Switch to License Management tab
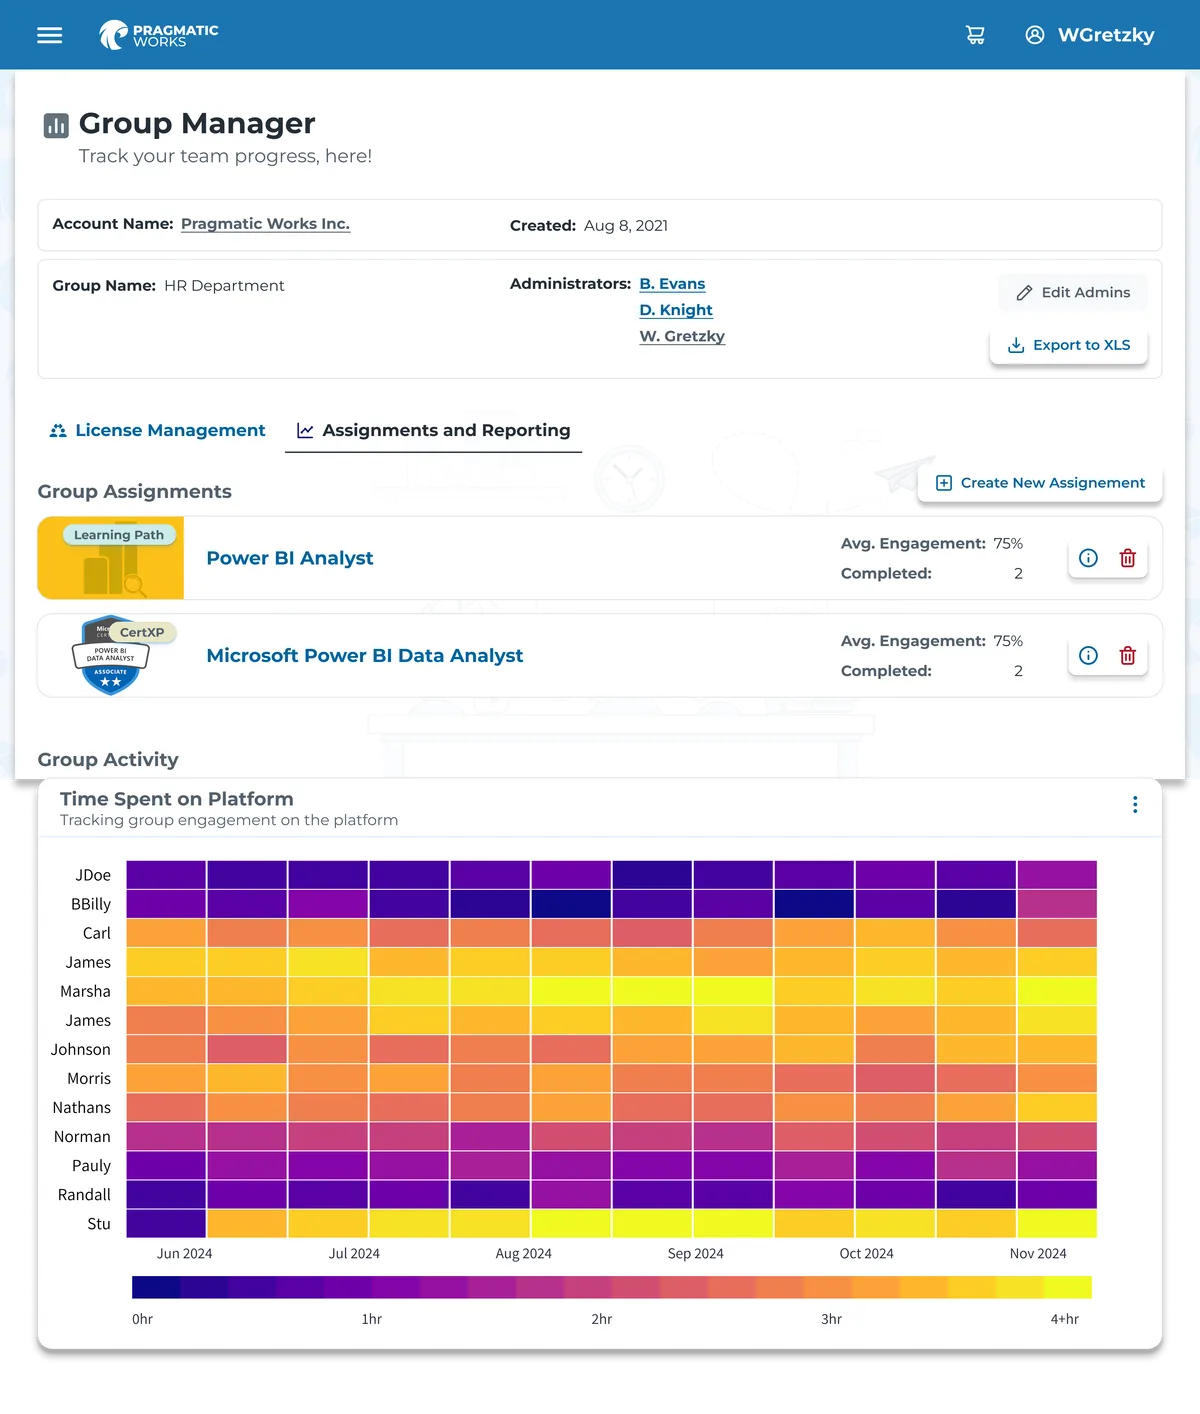 pyautogui.click(x=157, y=430)
